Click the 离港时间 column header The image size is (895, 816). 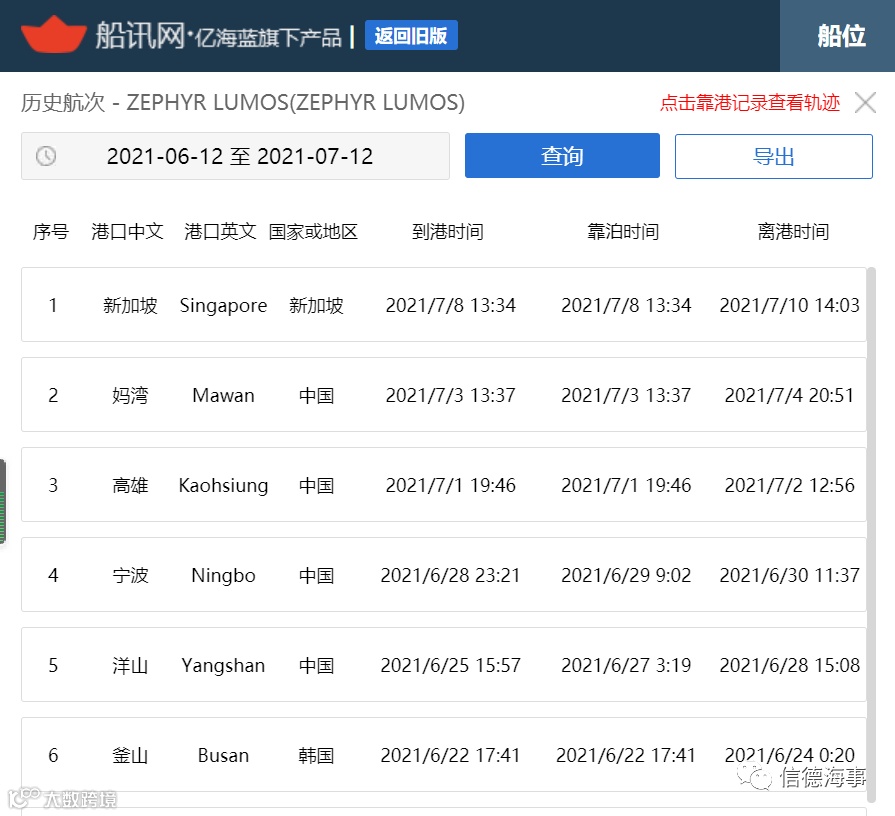click(793, 232)
